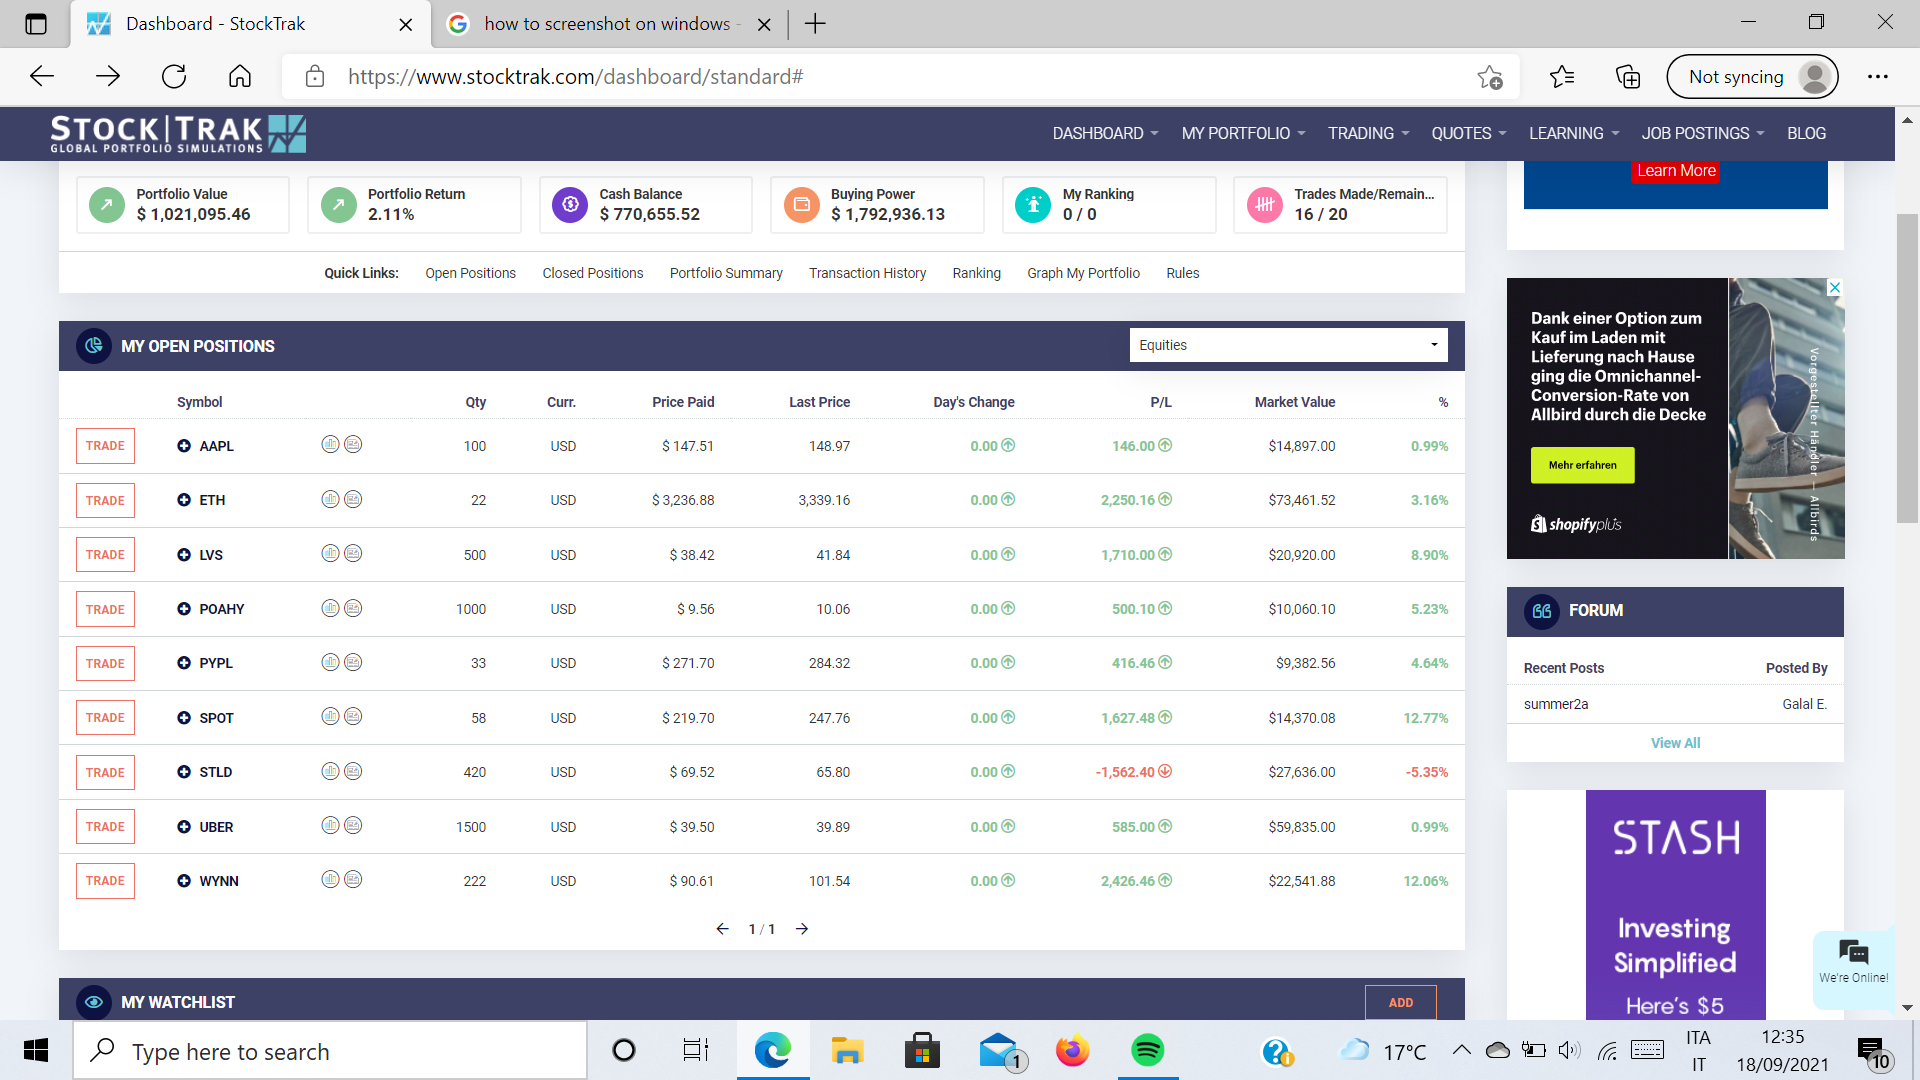Open the news icon in the LVS row
The height and width of the screenshot is (1080, 1920).
pos(353,553)
